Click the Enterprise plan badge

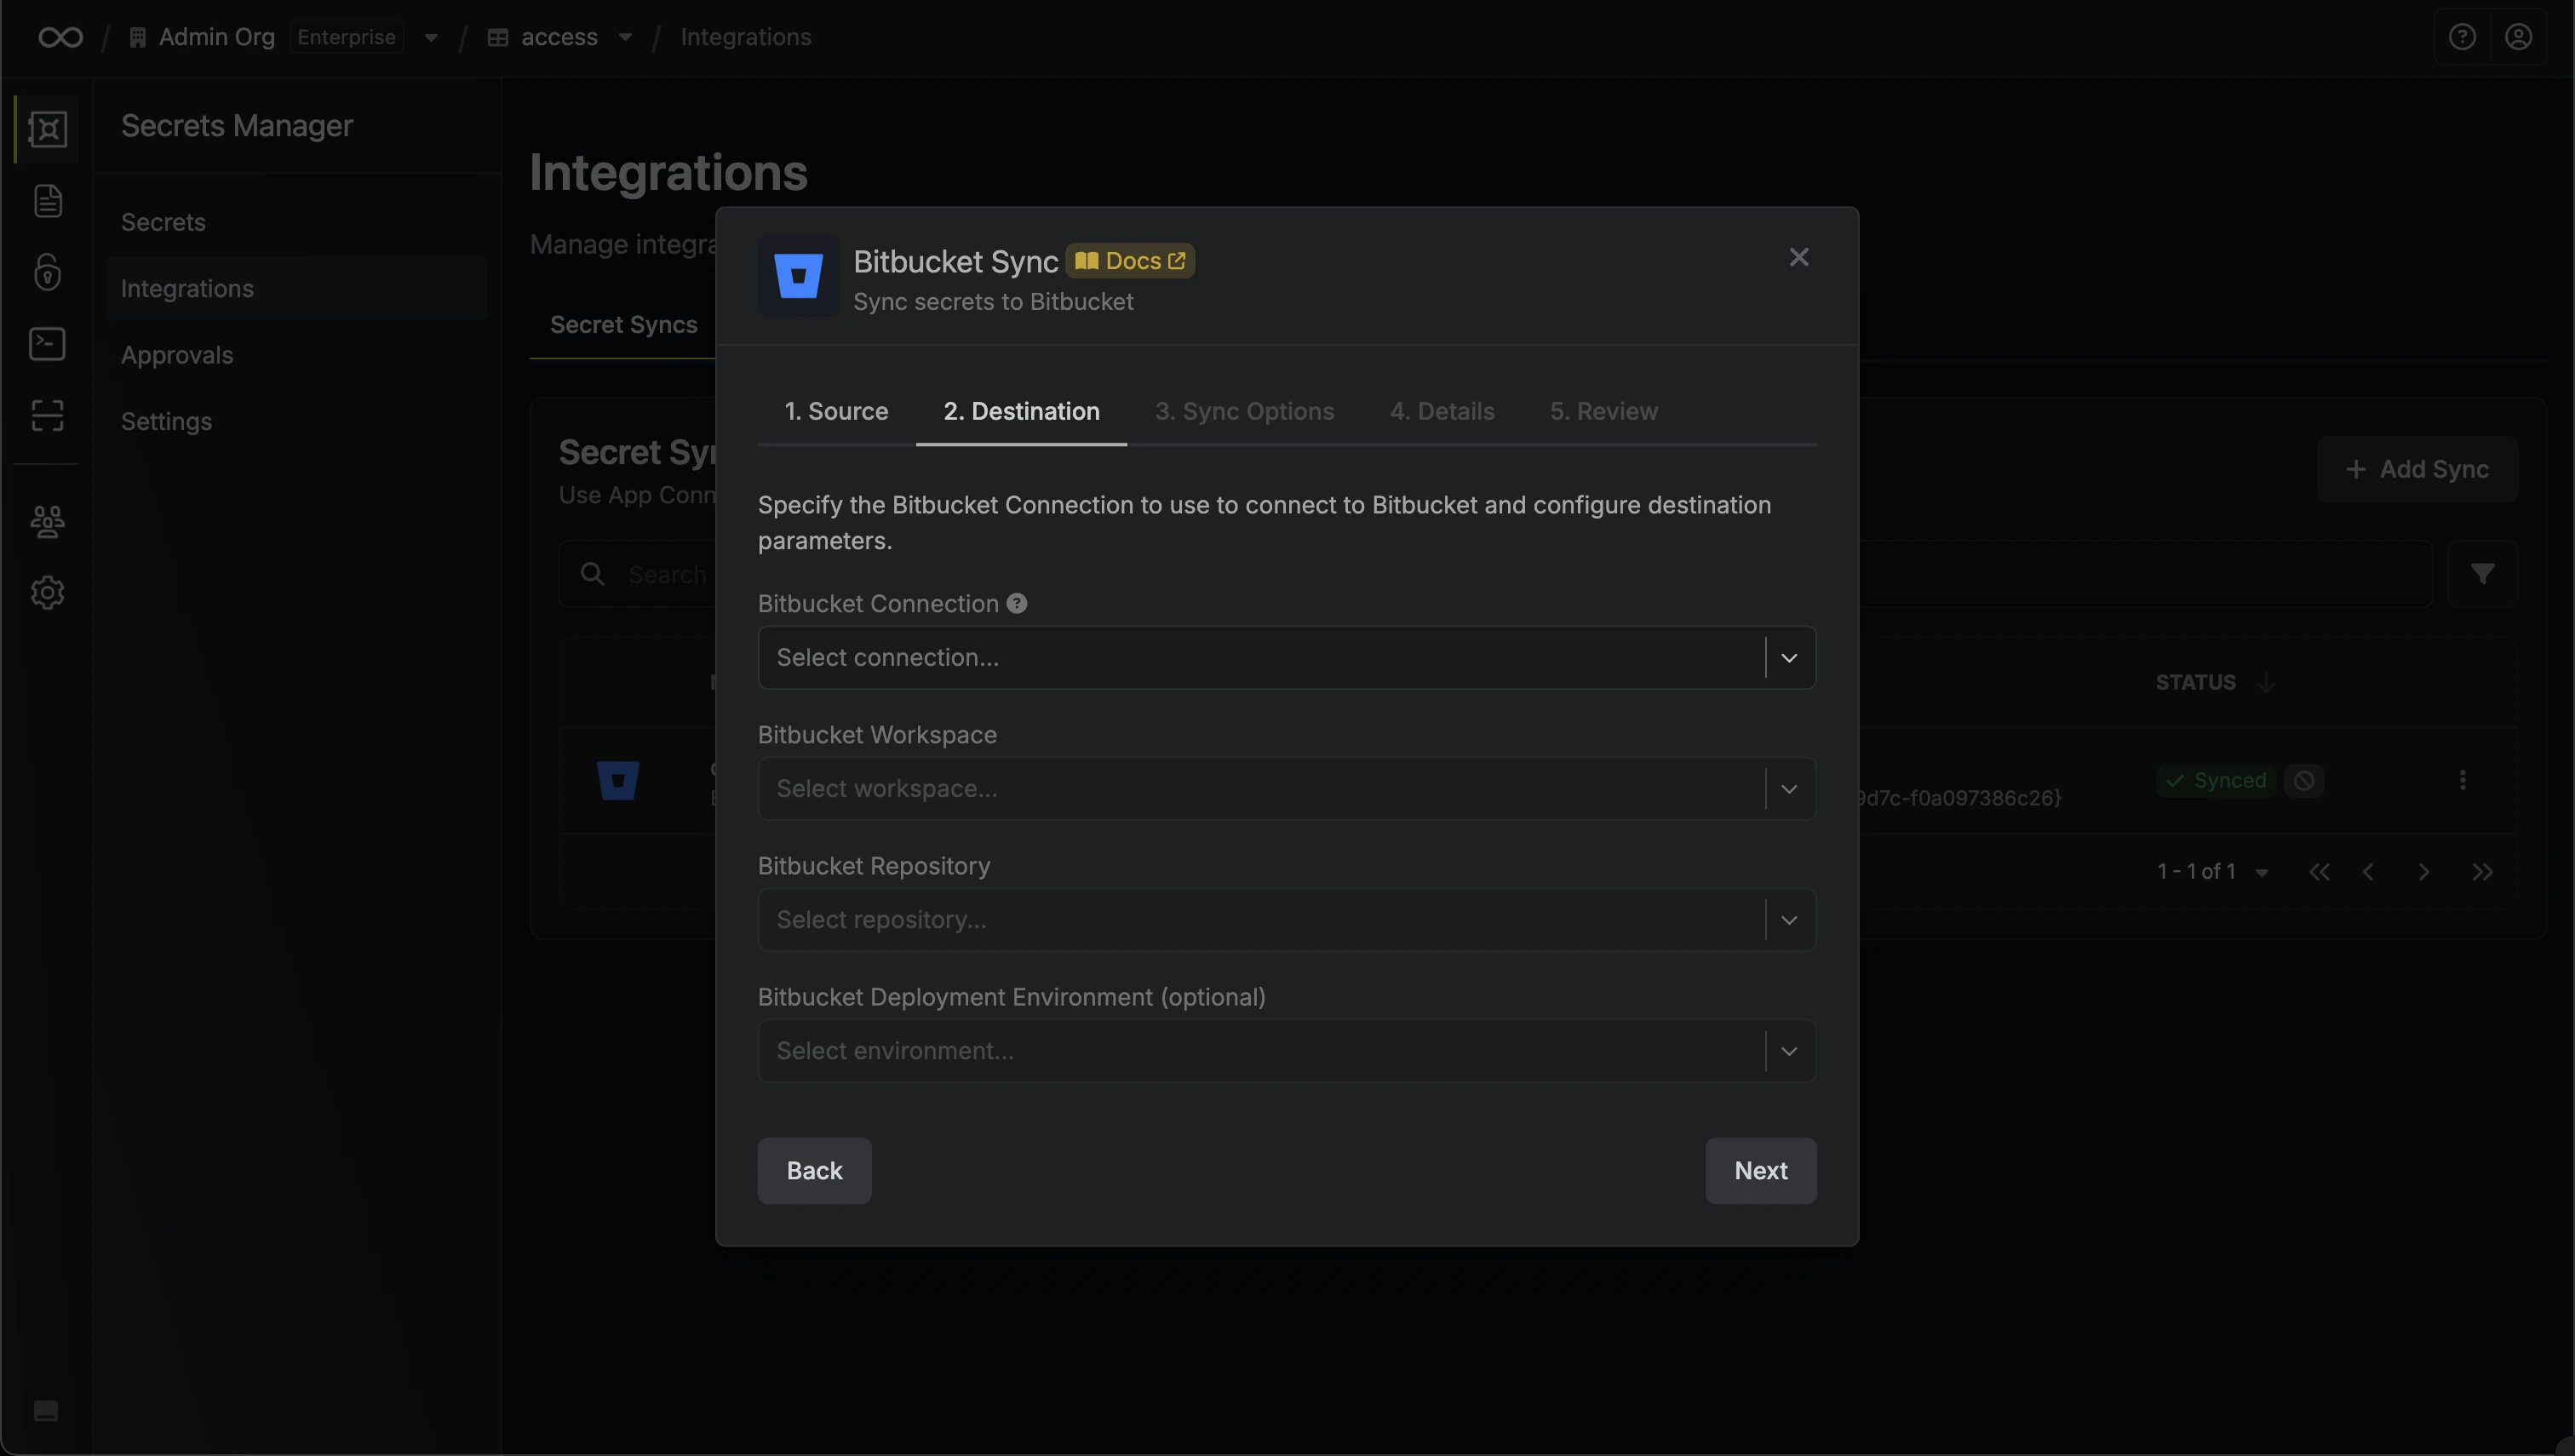(x=346, y=37)
